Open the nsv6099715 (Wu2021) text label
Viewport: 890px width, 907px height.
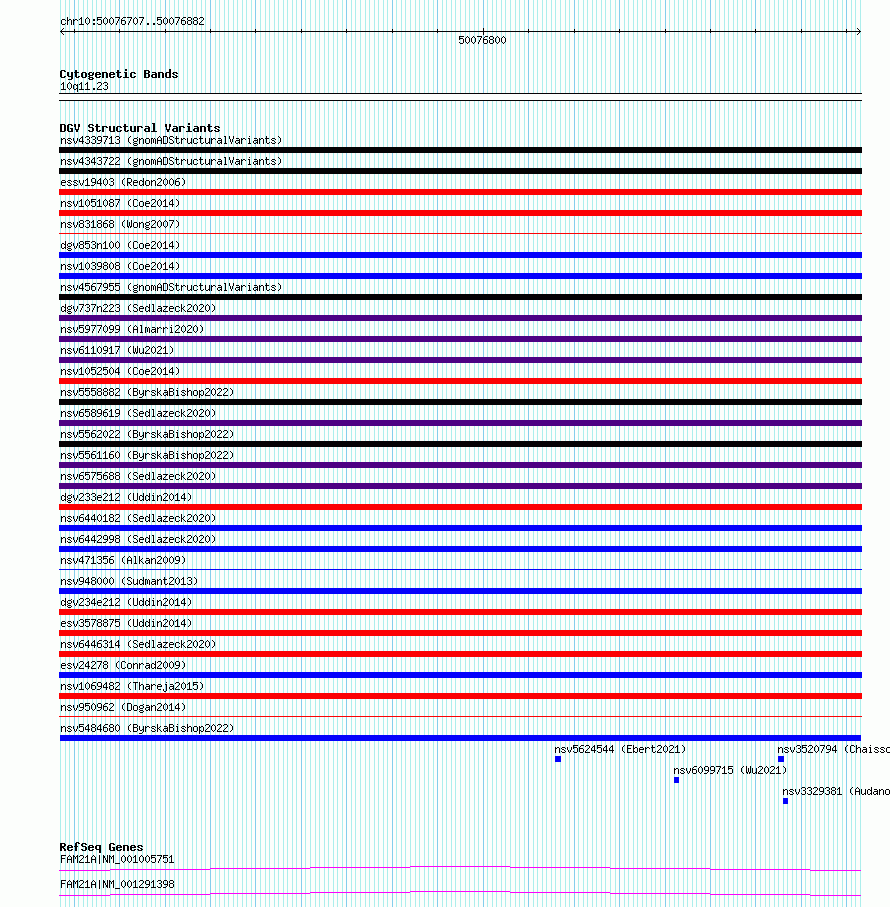(730, 770)
